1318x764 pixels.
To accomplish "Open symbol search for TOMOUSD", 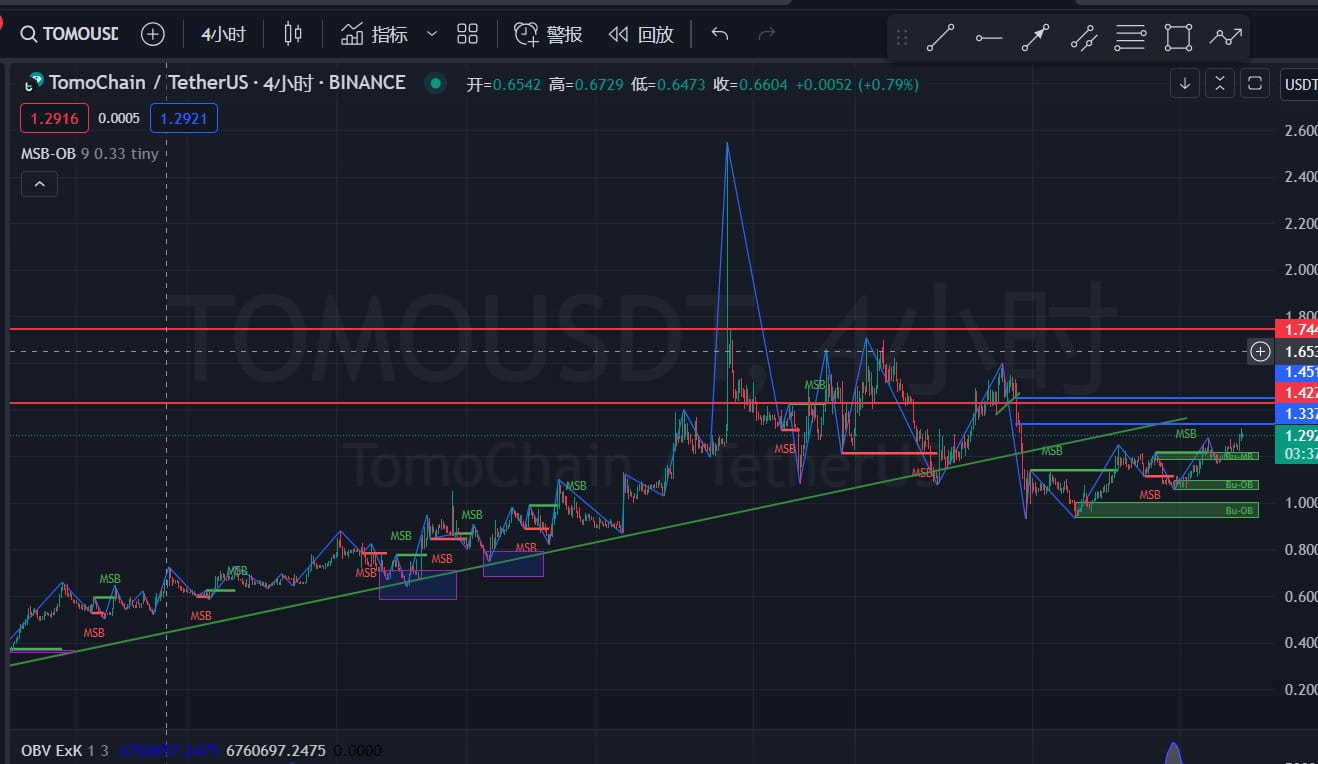I will [x=70, y=35].
